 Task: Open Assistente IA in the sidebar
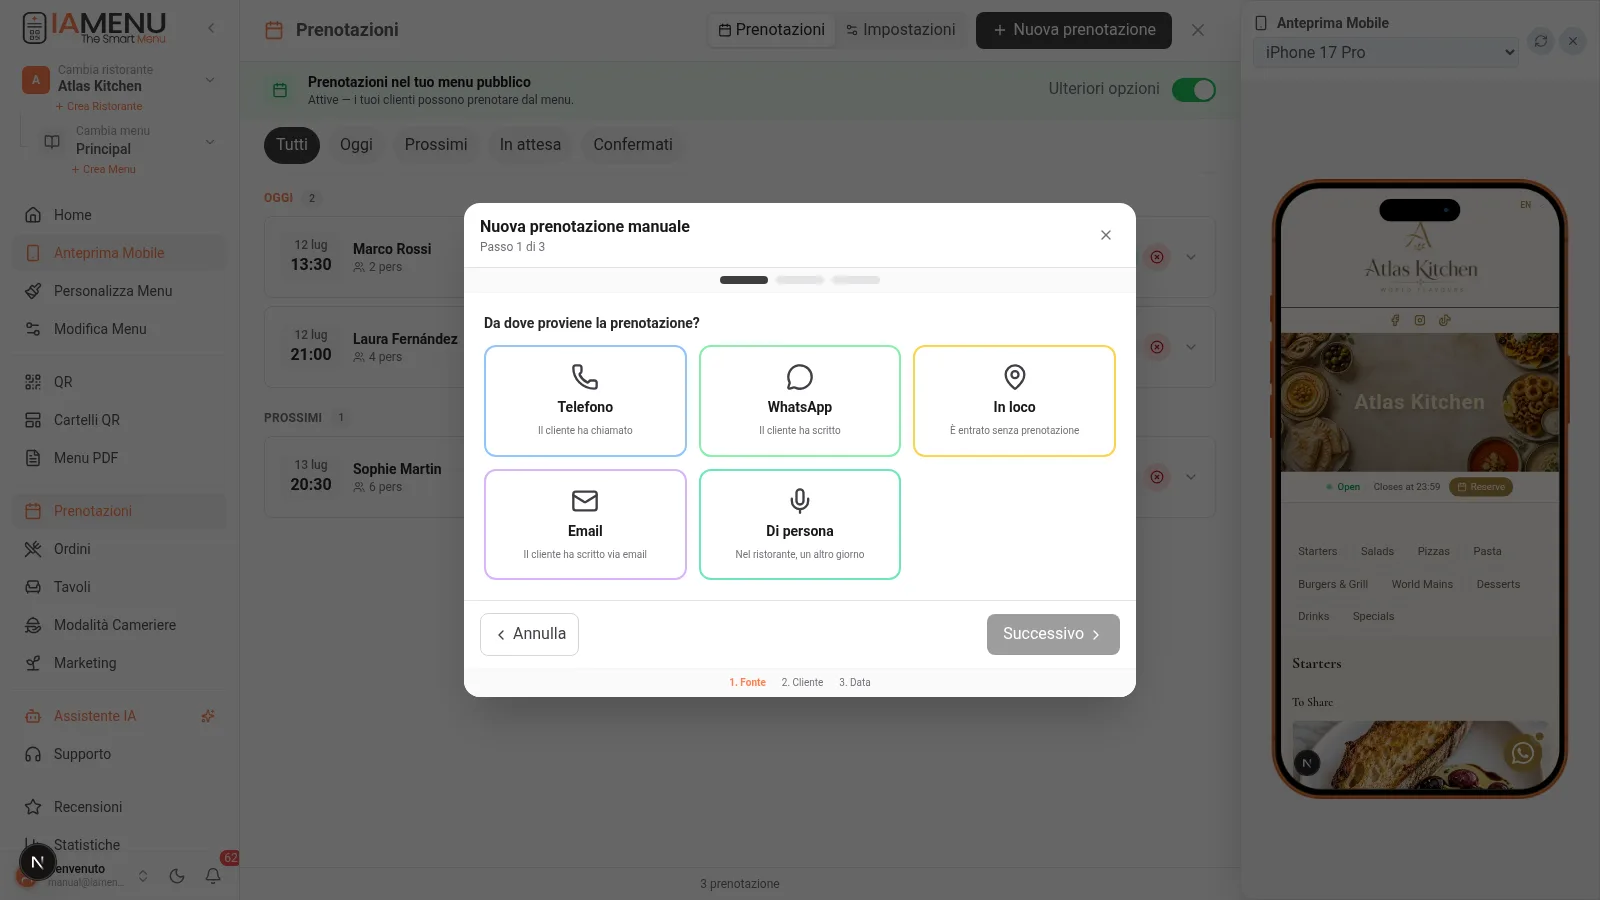[120, 716]
